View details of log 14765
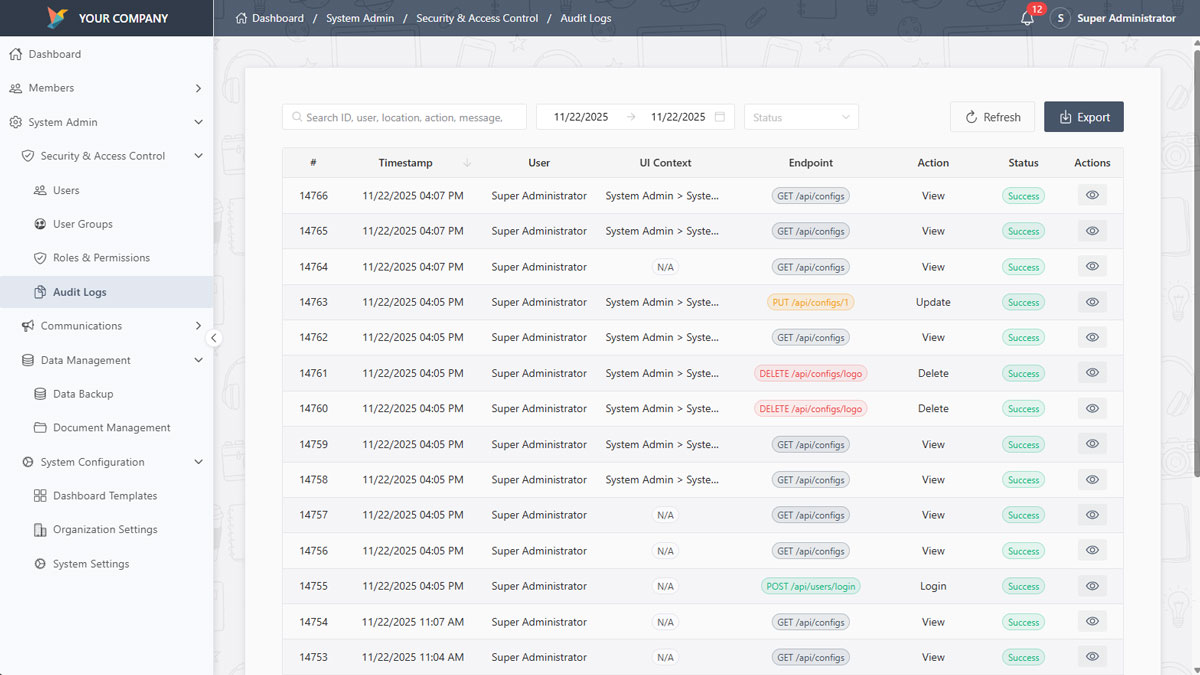 [x=1092, y=231]
